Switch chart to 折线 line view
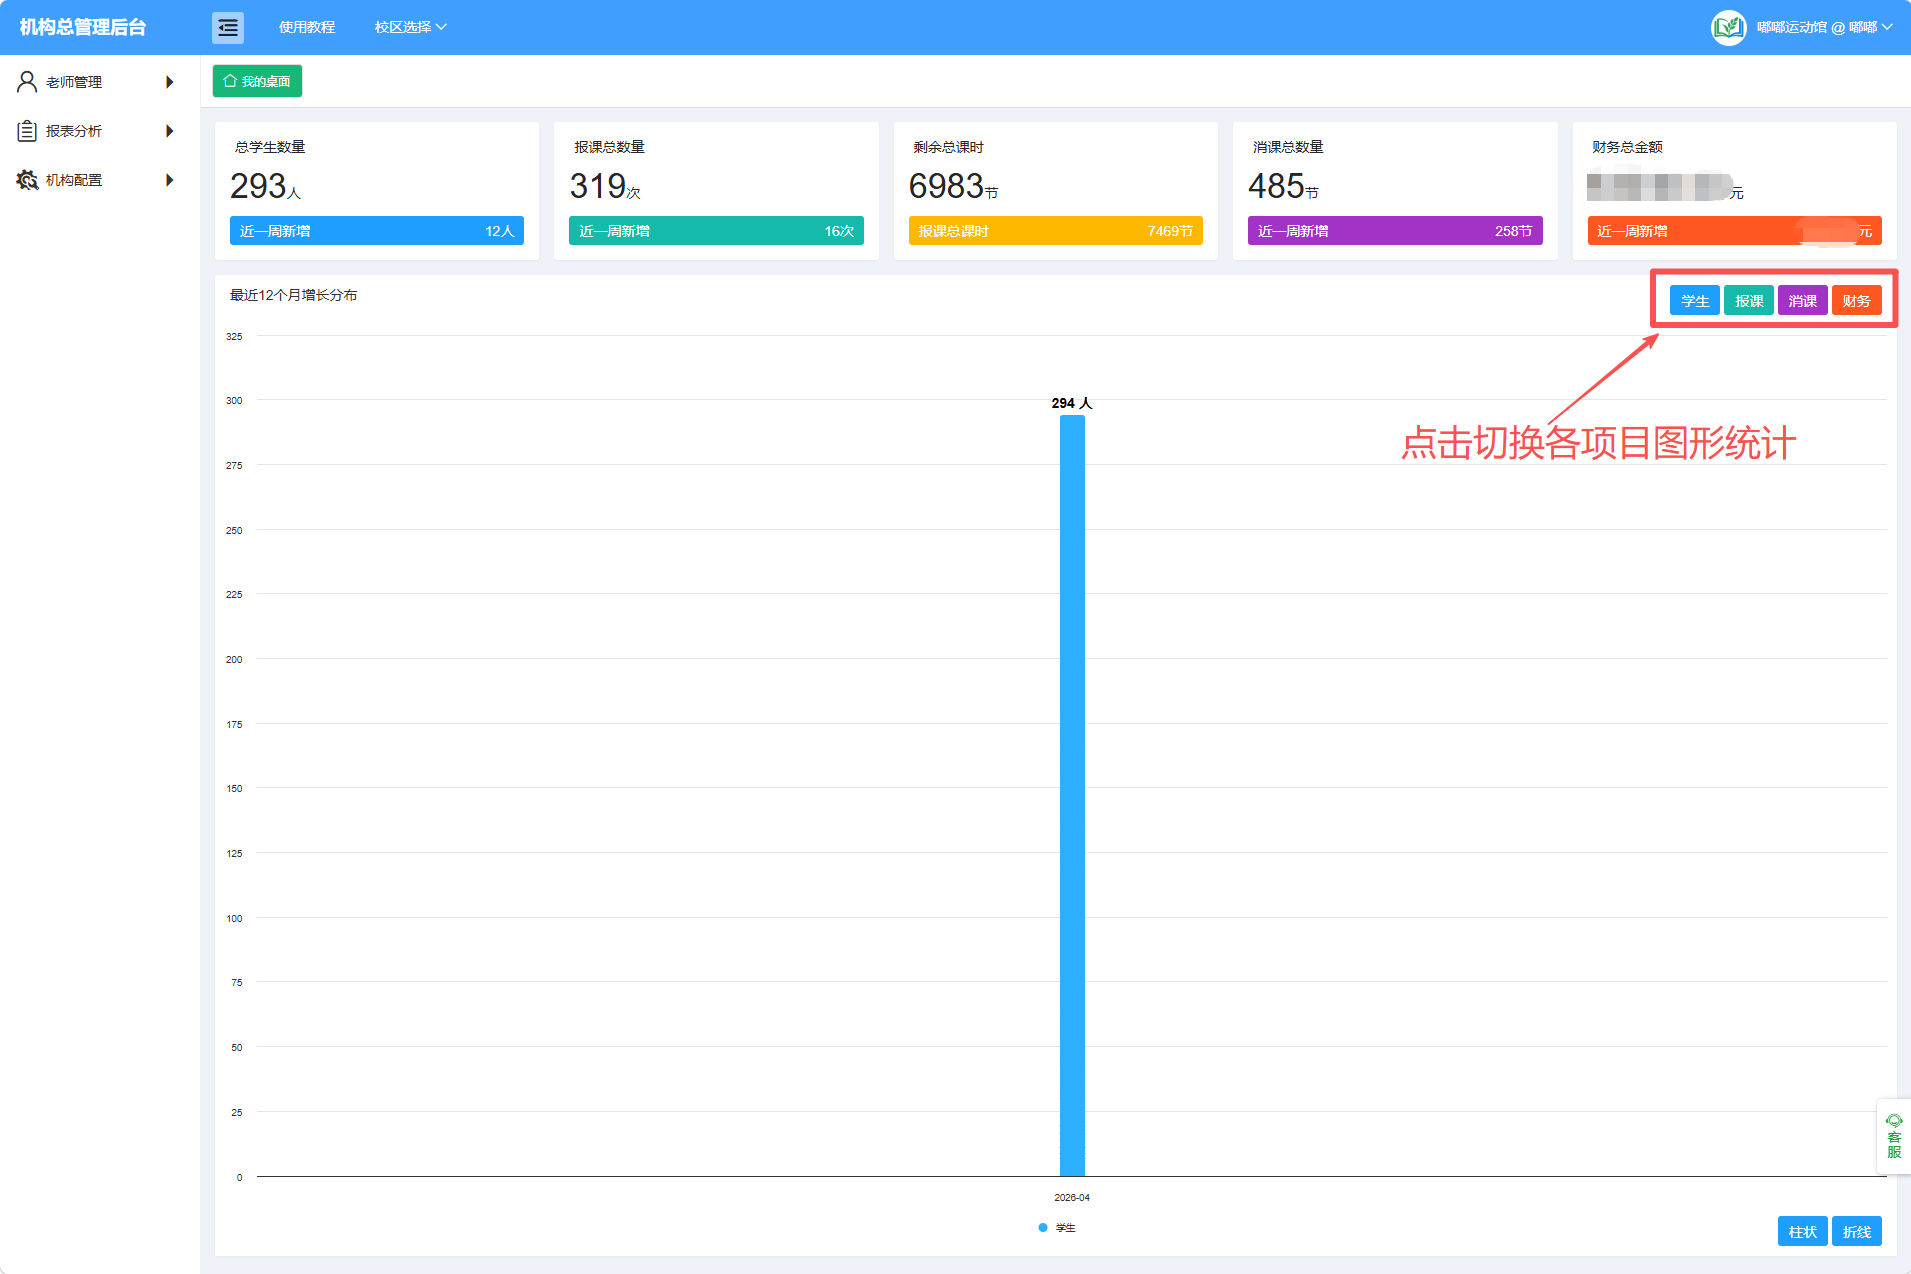 coord(1857,1231)
